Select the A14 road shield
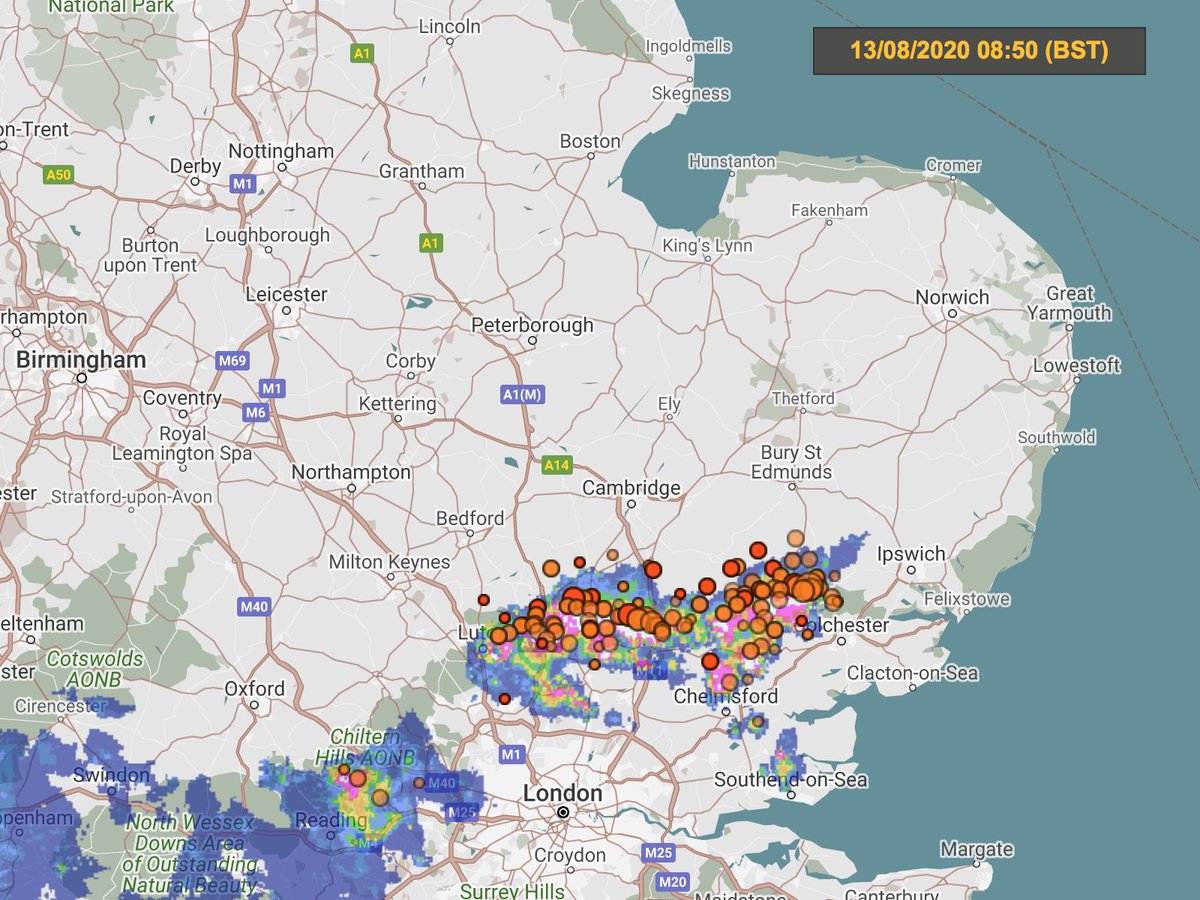Viewport: 1200px width, 900px height. 556,465
